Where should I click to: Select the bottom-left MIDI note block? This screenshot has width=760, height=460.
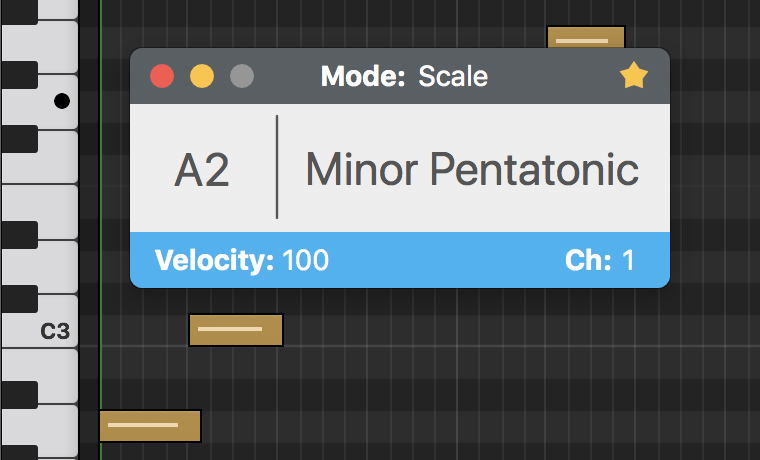click(x=150, y=425)
